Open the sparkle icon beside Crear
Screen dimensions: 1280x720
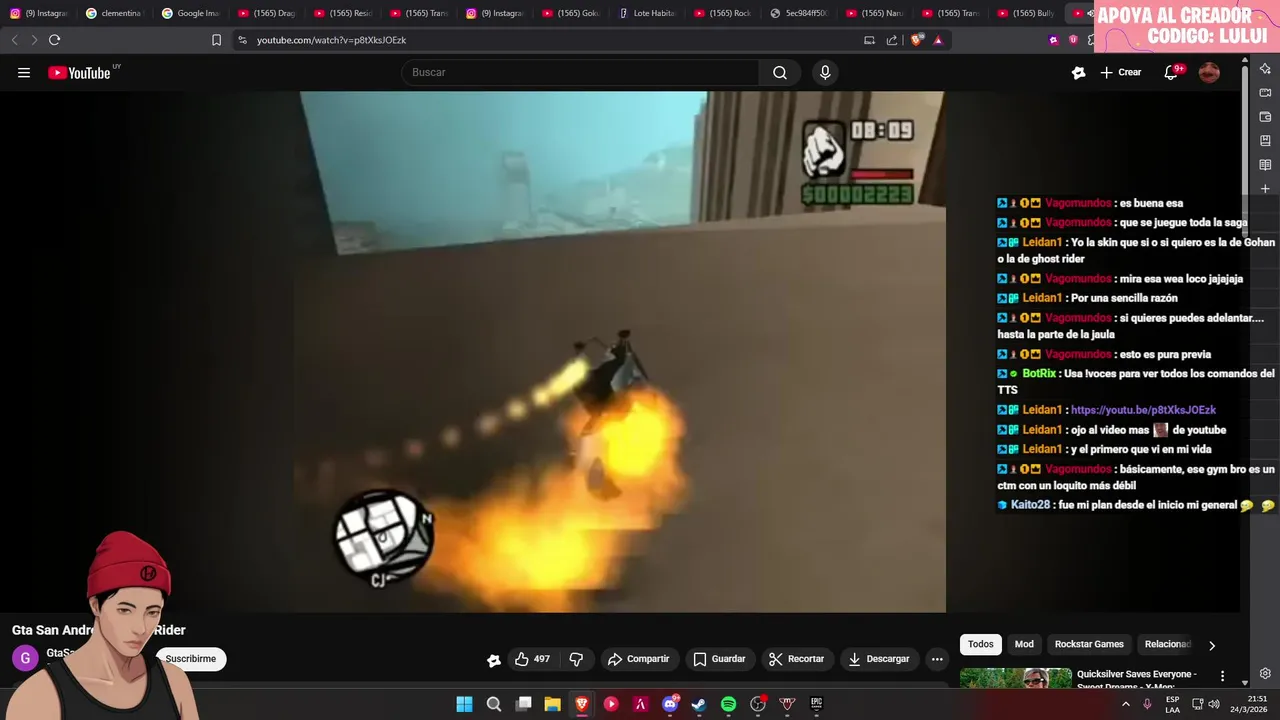click(1078, 72)
